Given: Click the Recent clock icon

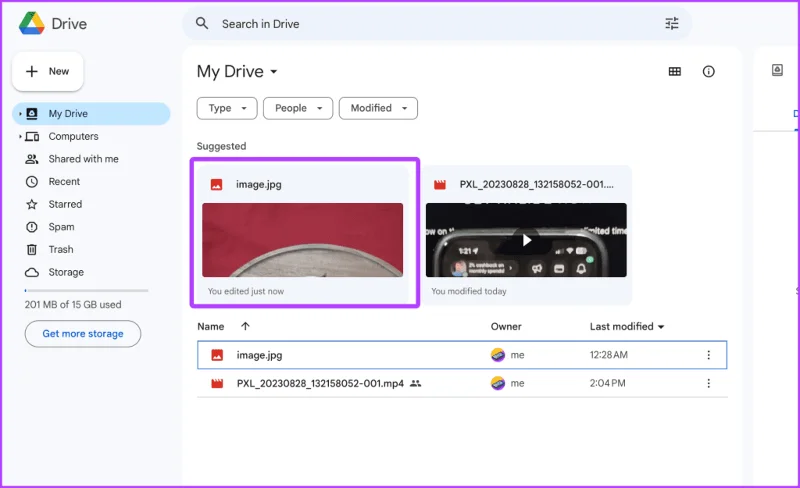Looking at the screenshot, I should [32, 182].
